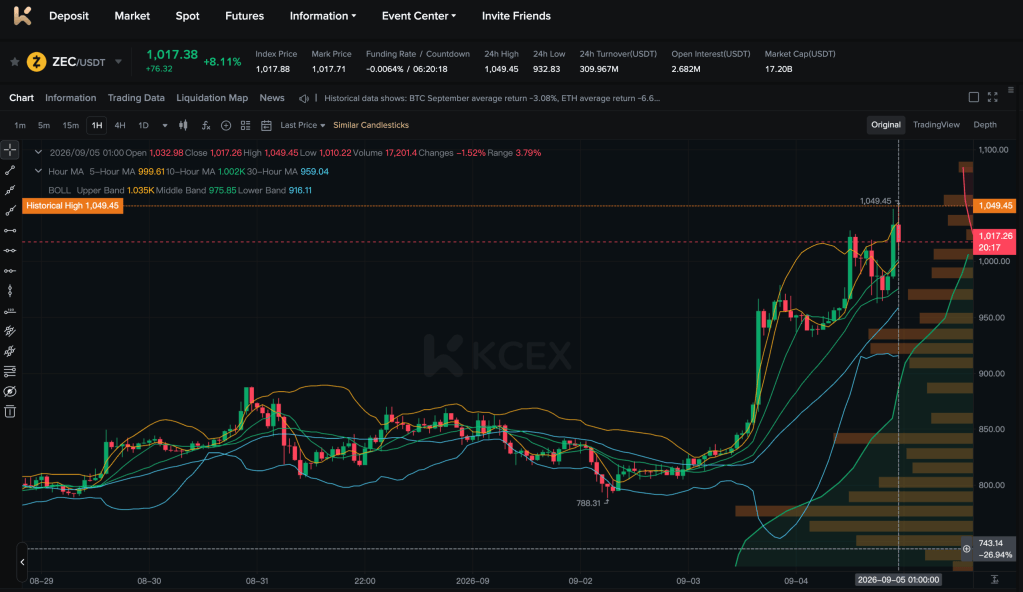Click the icon at the right of time axis
Image resolution: width=1023 pixels, height=592 pixels.
(994, 580)
